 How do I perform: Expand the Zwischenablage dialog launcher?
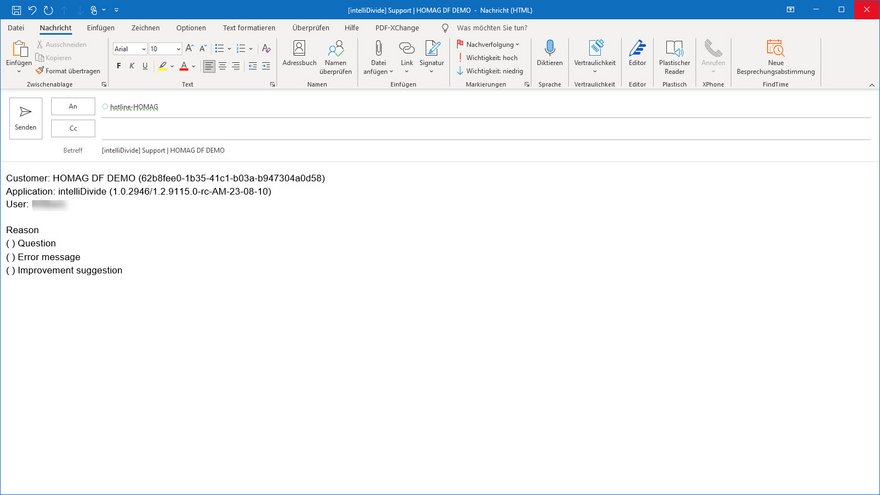point(104,84)
